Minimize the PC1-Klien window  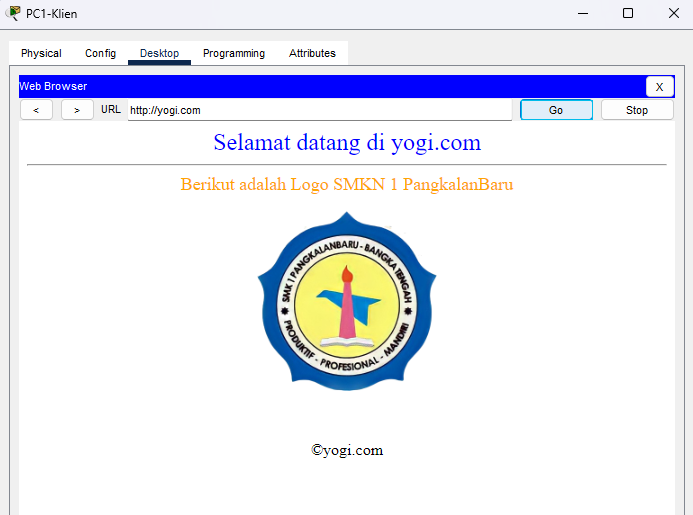pyautogui.click(x=583, y=14)
